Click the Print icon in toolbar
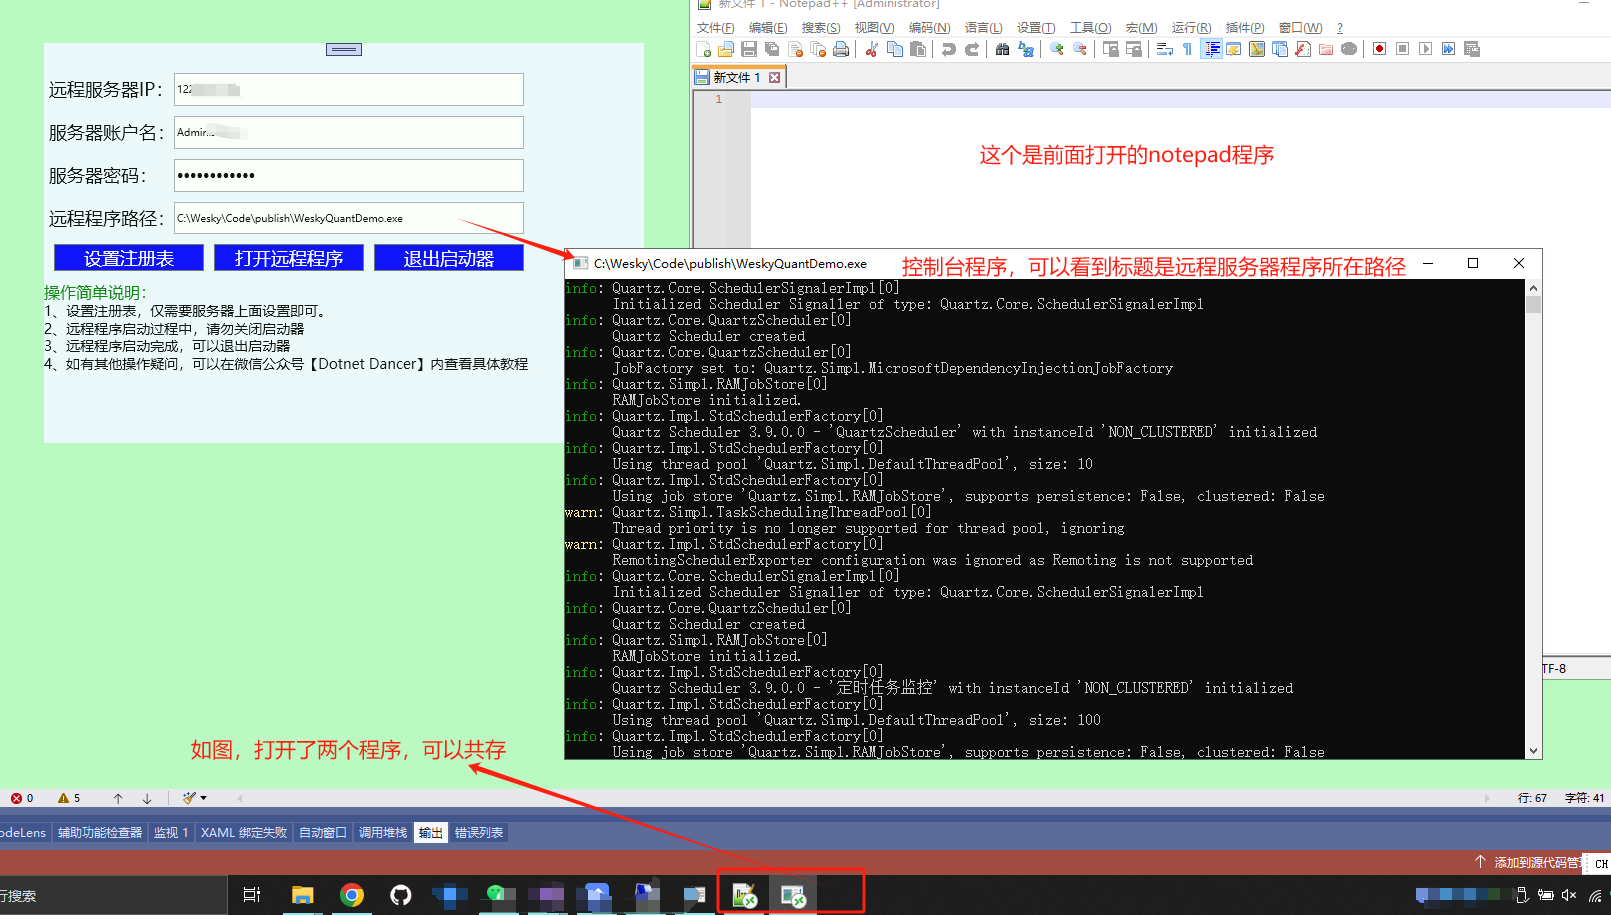1611x915 pixels. coord(841,49)
